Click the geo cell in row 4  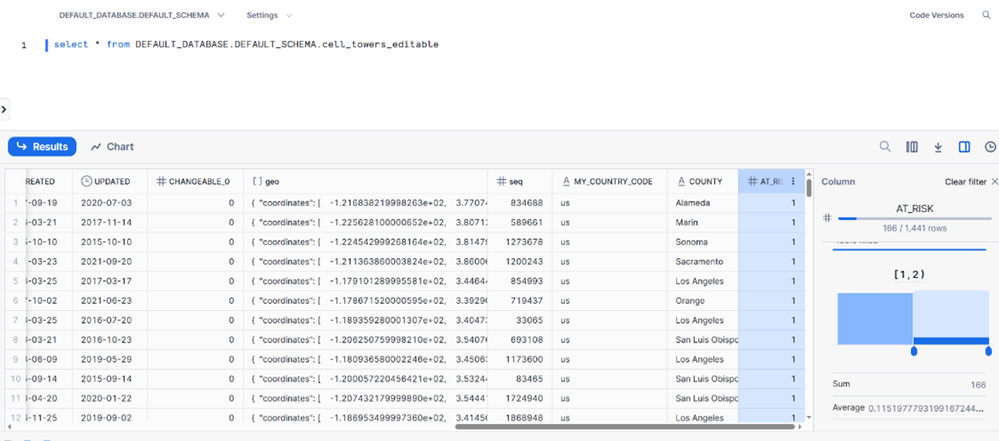click(x=365, y=261)
